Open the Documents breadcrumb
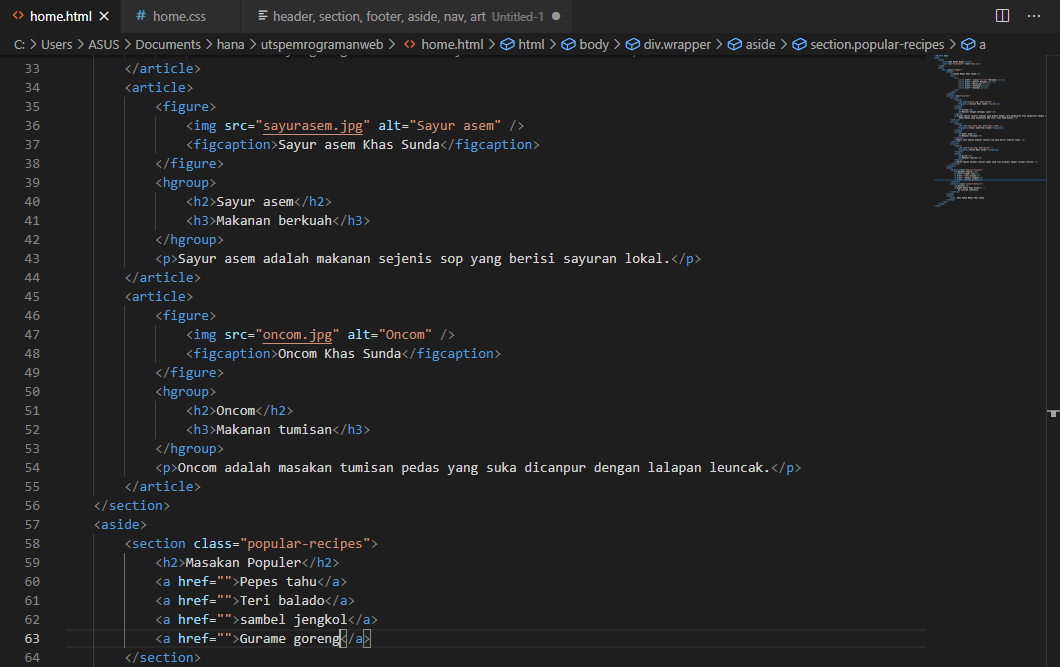This screenshot has width=1060, height=667. coord(168,45)
